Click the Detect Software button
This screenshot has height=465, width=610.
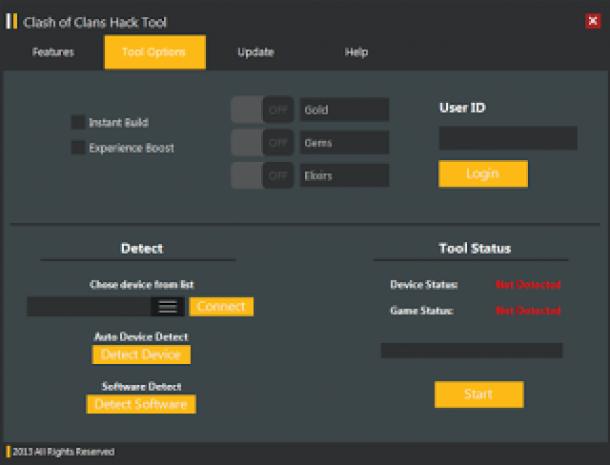tap(141, 404)
